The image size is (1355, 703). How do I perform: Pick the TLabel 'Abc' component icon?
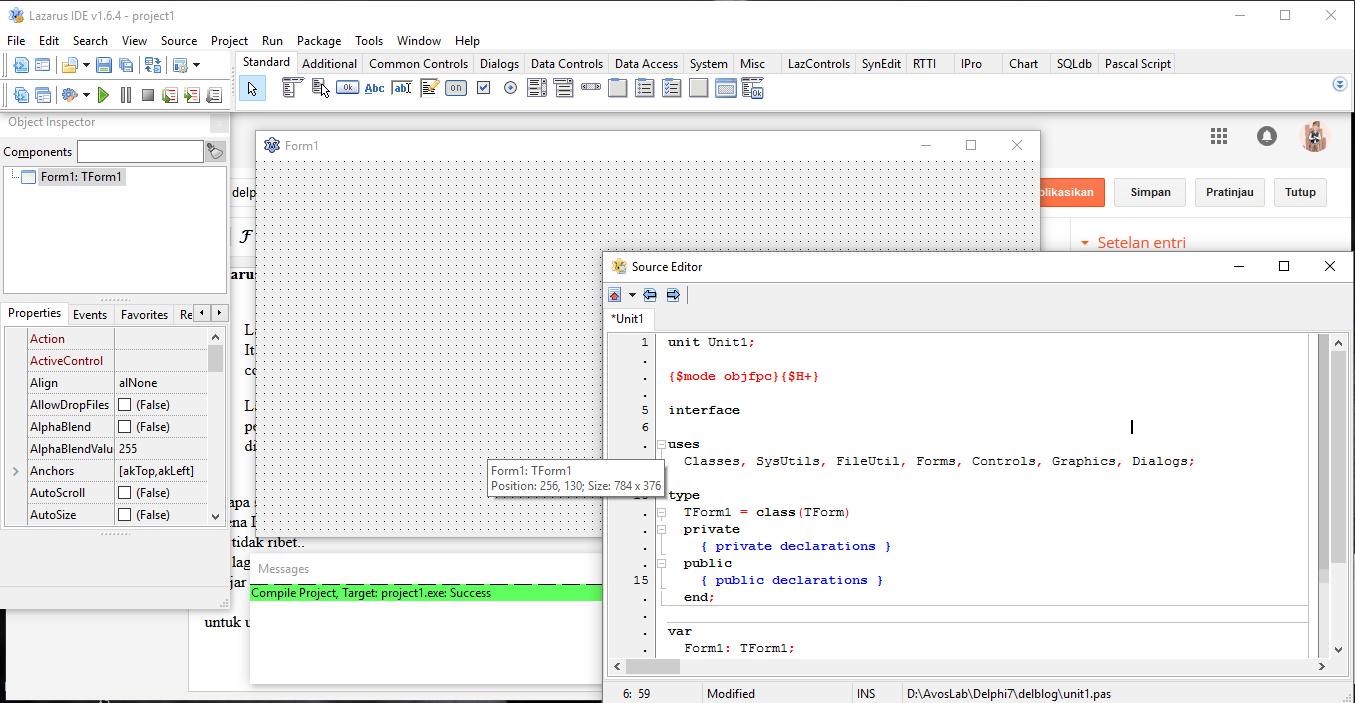374,88
